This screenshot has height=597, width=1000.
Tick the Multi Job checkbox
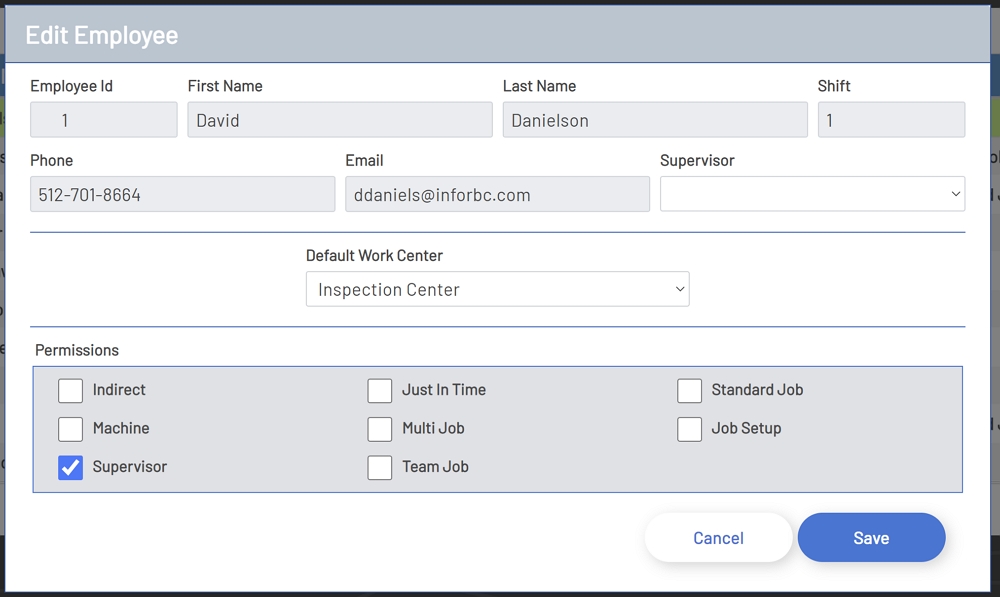380,429
